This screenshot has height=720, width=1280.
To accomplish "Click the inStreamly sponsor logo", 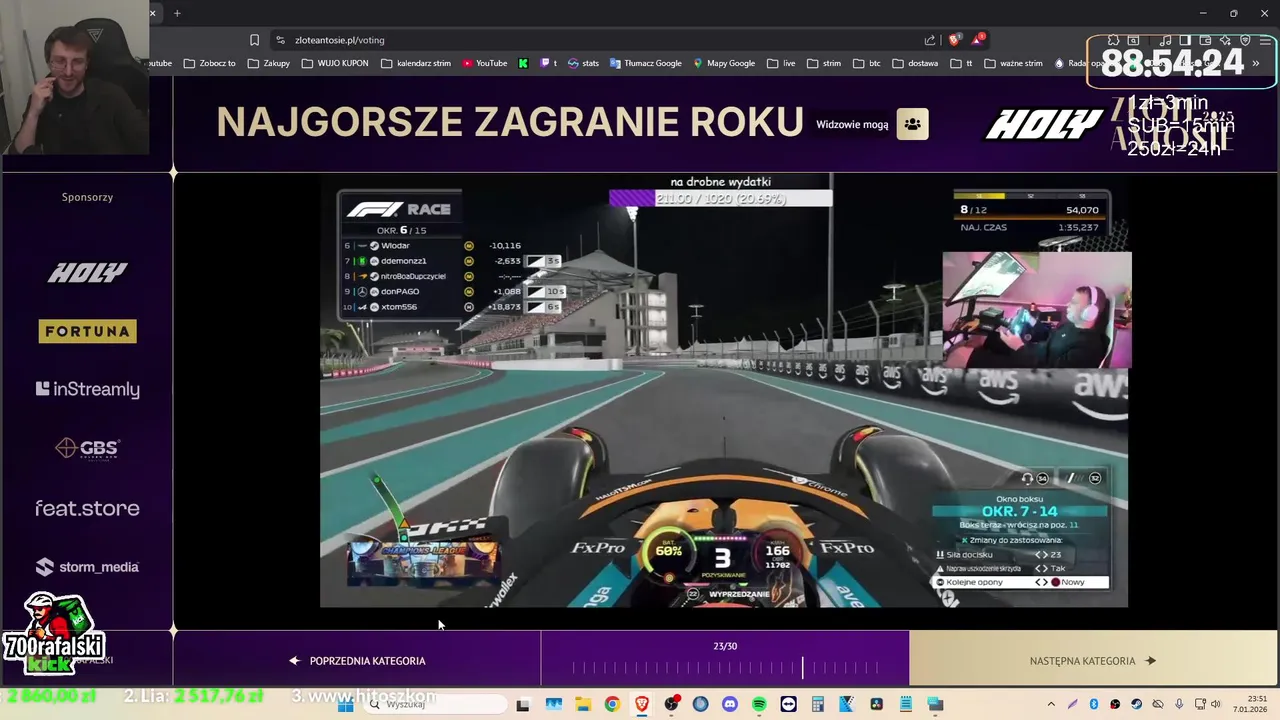I will point(88,389).
